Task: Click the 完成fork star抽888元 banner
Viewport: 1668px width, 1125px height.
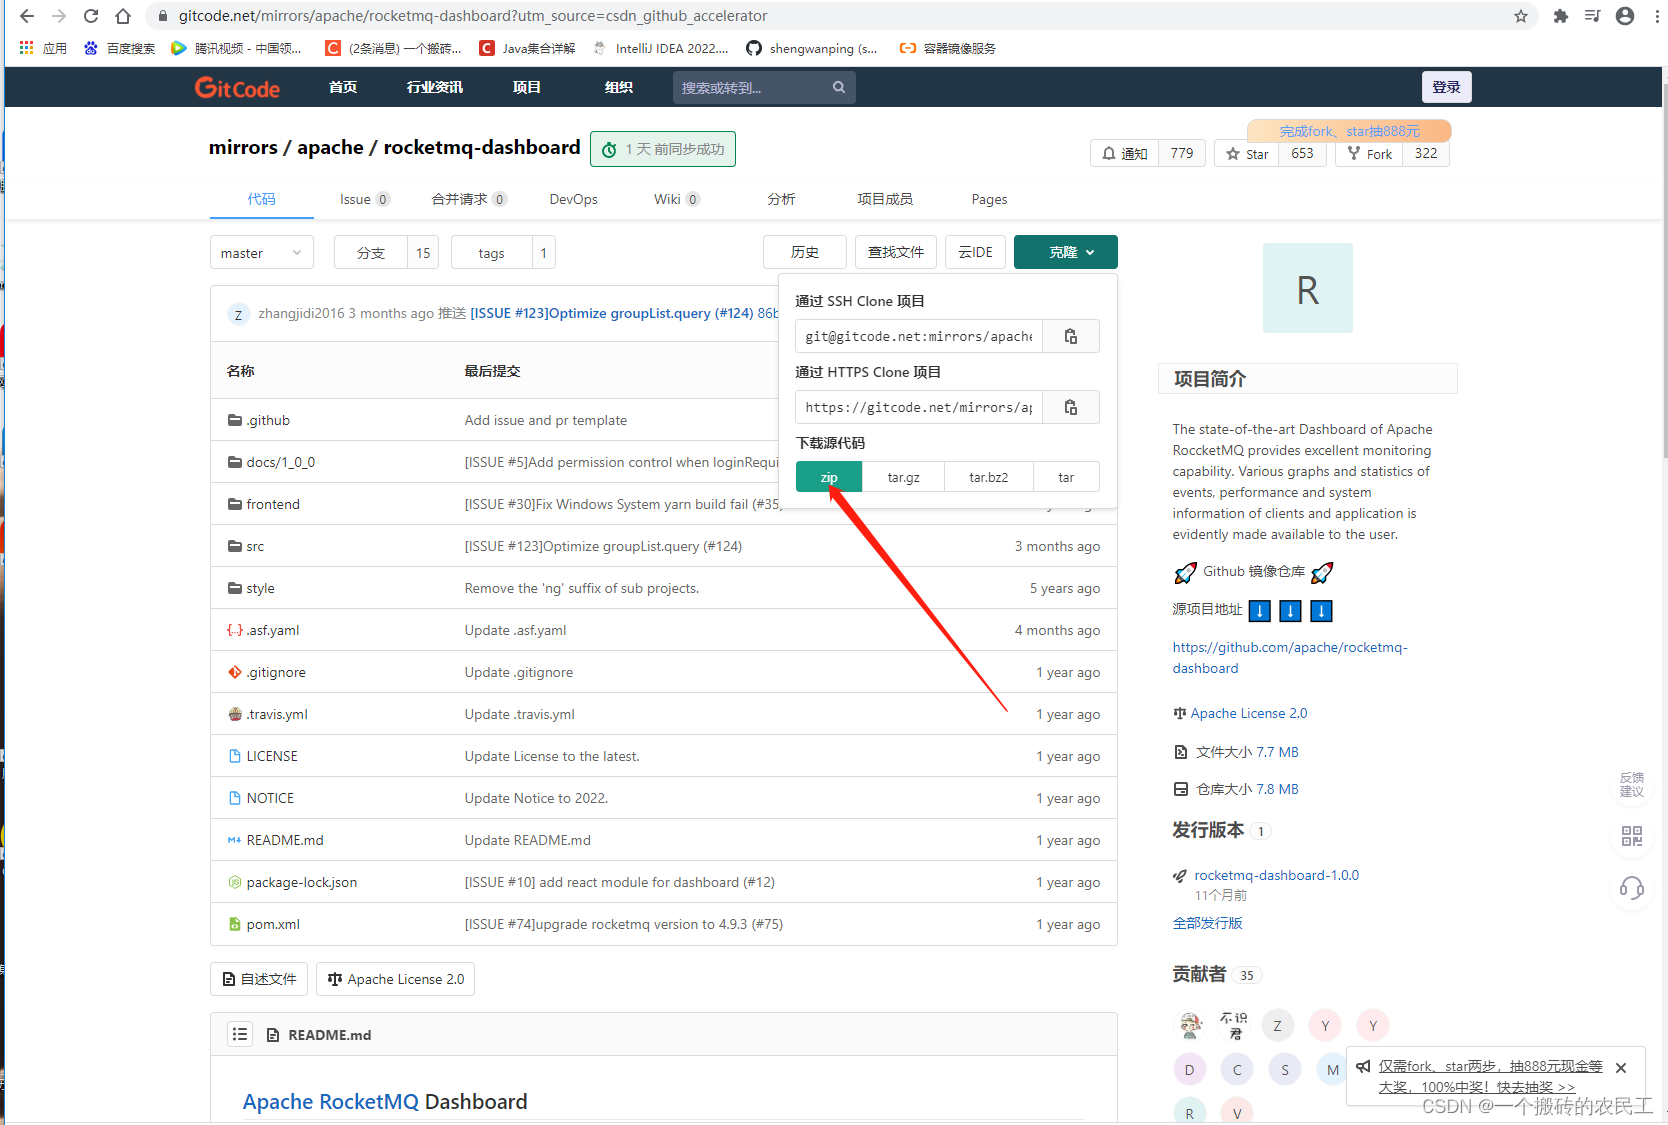Action: pyautogui.click(x=1349, y=131)
